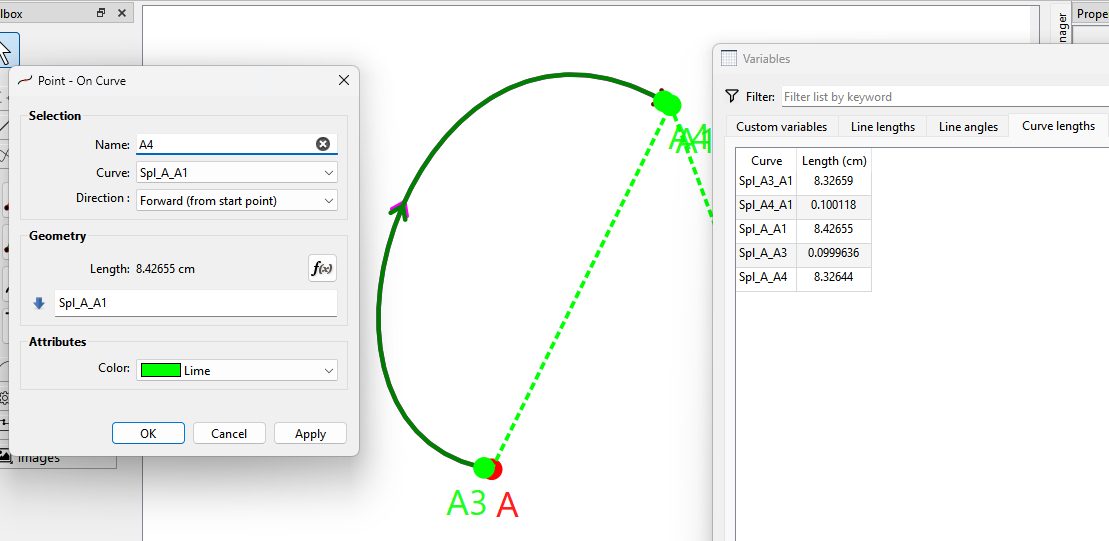The width and height of the screenshot is (1109, 541).
Task: Undock the toolbox panel with float icon
Action: click(x=101, y=14)
